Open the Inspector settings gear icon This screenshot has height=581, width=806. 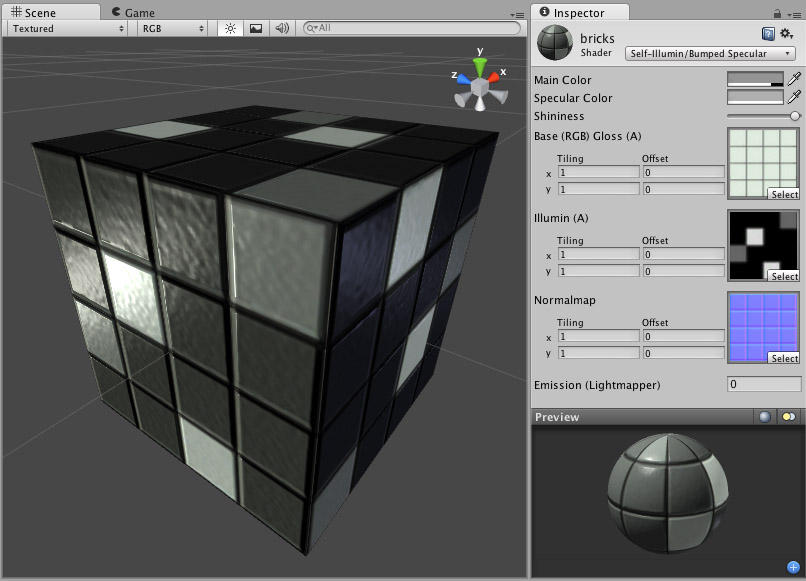click(784, 33)
